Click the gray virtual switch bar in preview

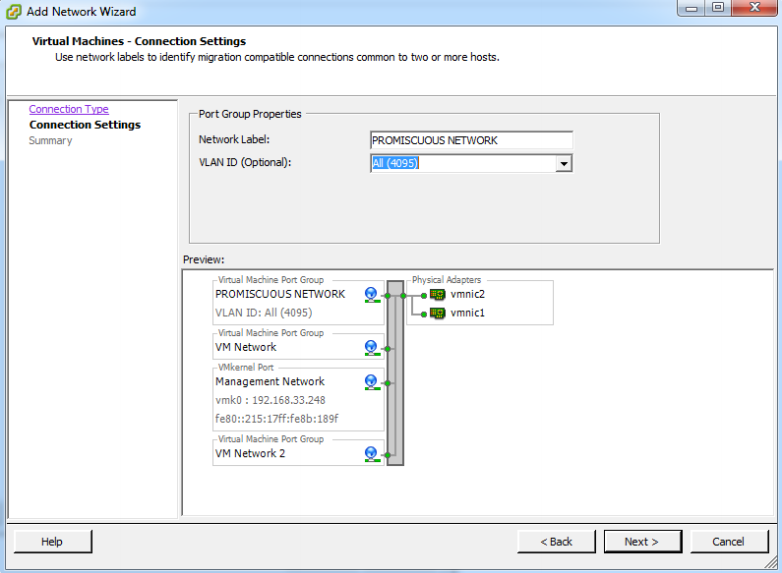pos(394,375)
